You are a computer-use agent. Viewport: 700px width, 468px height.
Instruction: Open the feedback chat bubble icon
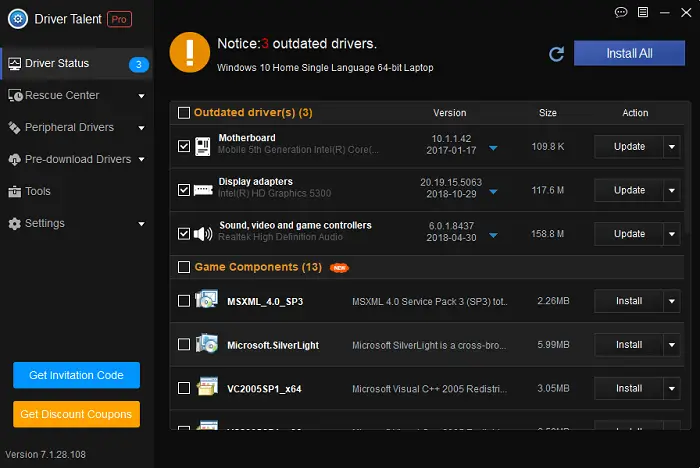621,12
